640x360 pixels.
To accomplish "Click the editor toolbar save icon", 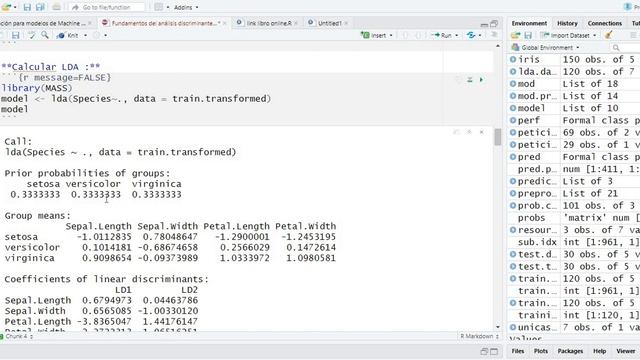I will click(x=16, y=36).
